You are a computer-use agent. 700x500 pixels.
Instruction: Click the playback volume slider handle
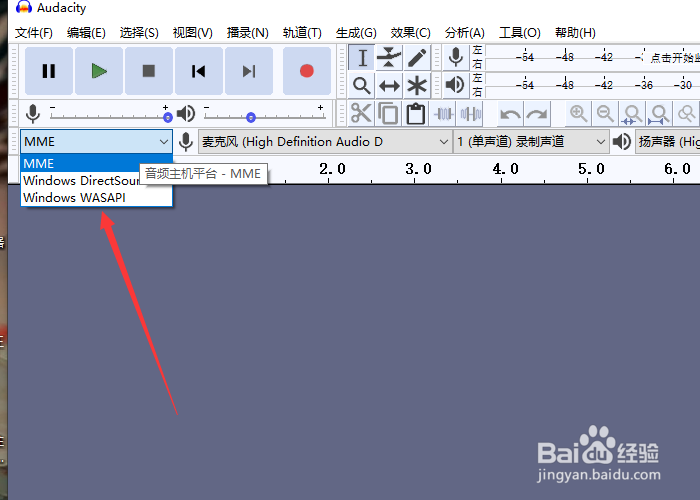pyautogui.click(x=251, y=117)
